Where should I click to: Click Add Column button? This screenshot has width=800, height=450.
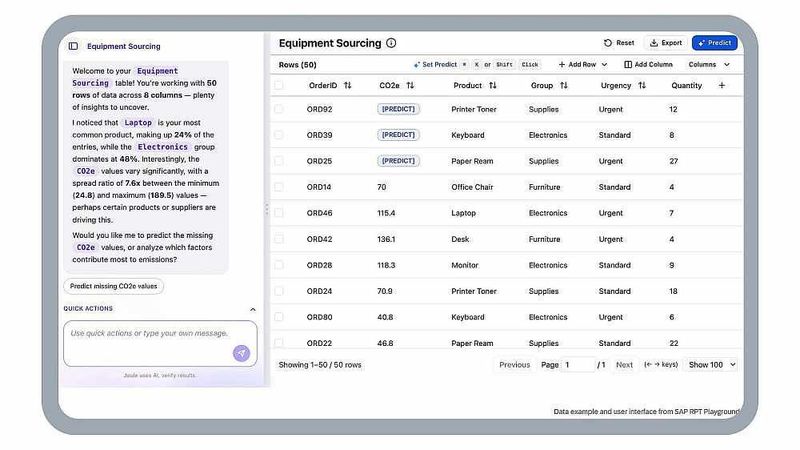click(648, 65)
